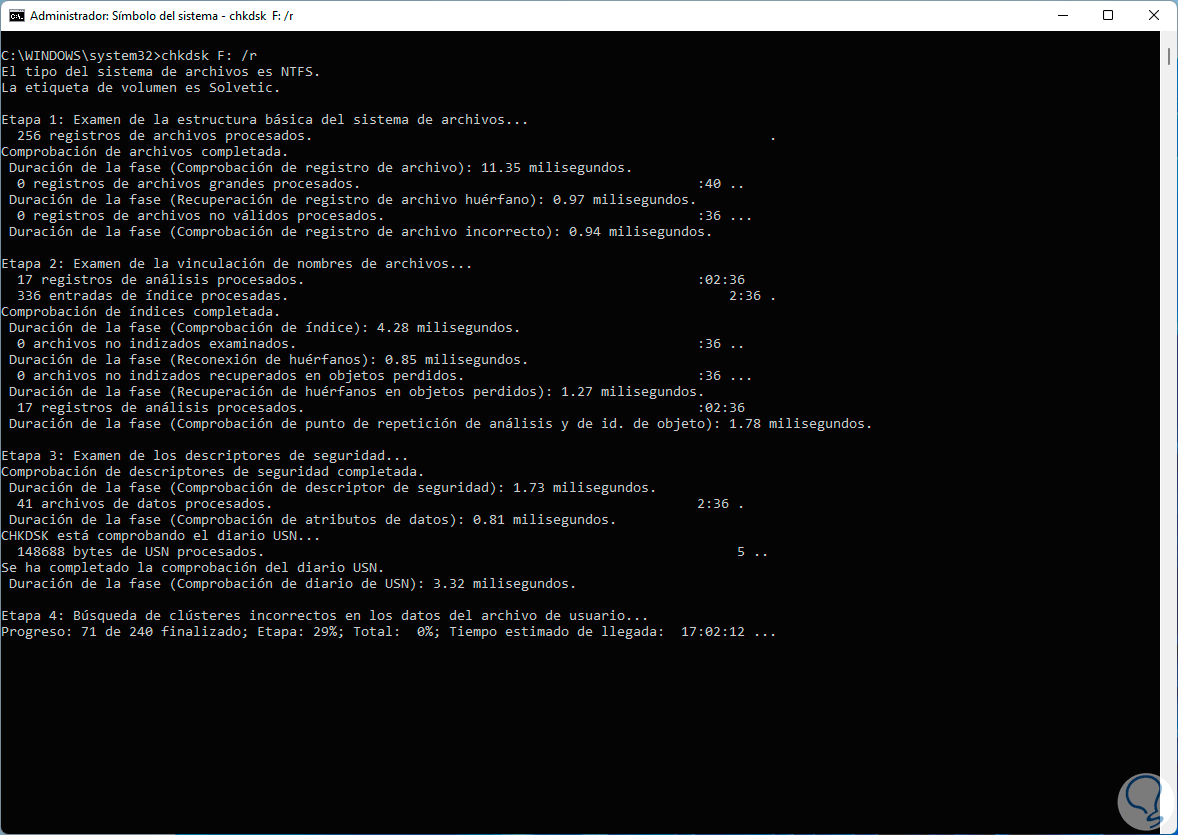
Task: Click 'Comprobación de descriptores de seguridad completada.'
Action: coord(213,471)
